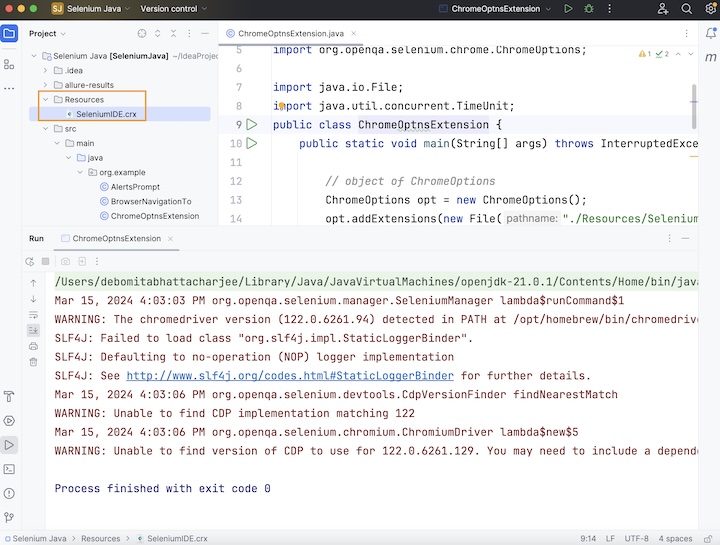This screenshot has width=720, height=545.
Task: Collapse the Resources folder
Action: point(45,99)
